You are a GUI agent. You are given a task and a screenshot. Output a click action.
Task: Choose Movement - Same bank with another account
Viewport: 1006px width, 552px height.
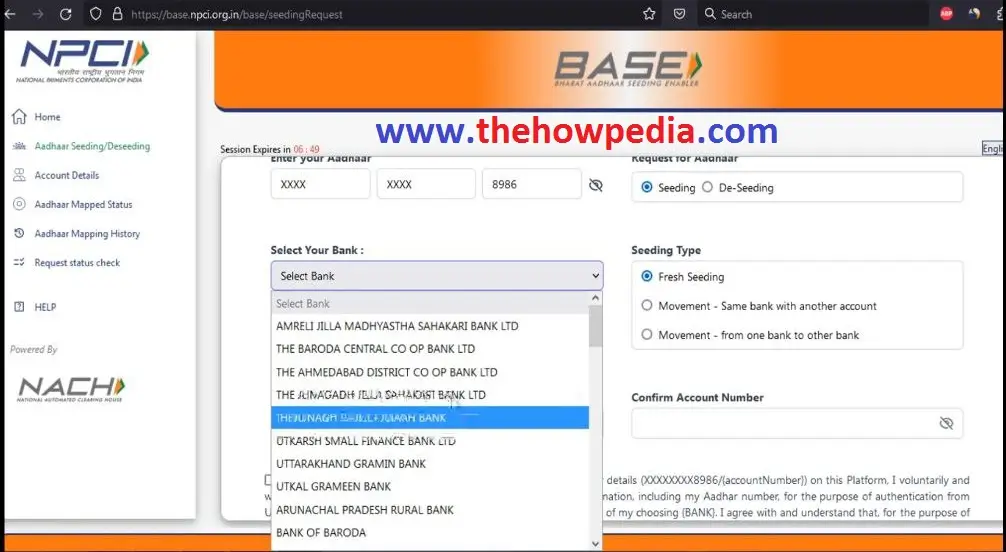click(x=647, y=306)
